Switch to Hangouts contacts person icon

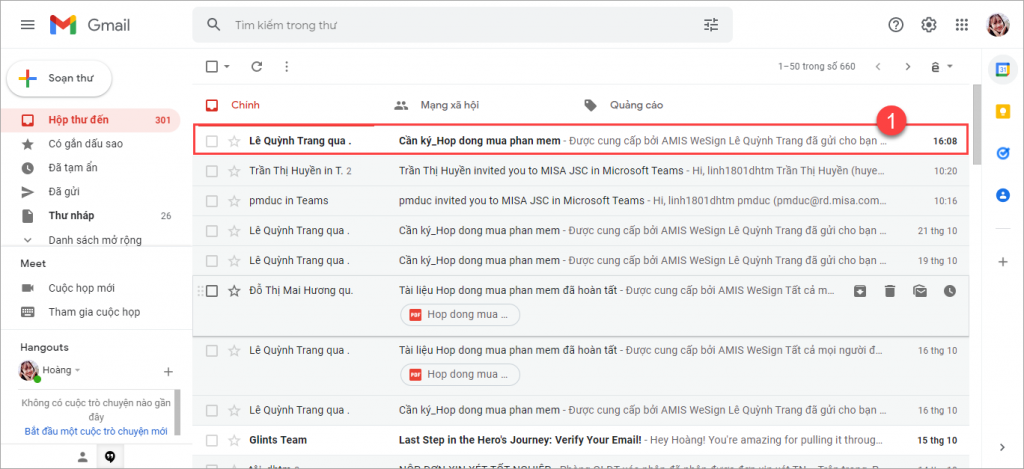[82, 457]
